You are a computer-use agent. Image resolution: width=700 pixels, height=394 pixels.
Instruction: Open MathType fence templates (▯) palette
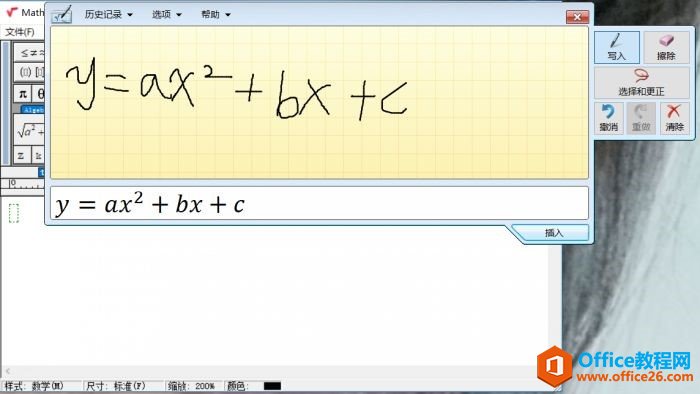[30, 72]
